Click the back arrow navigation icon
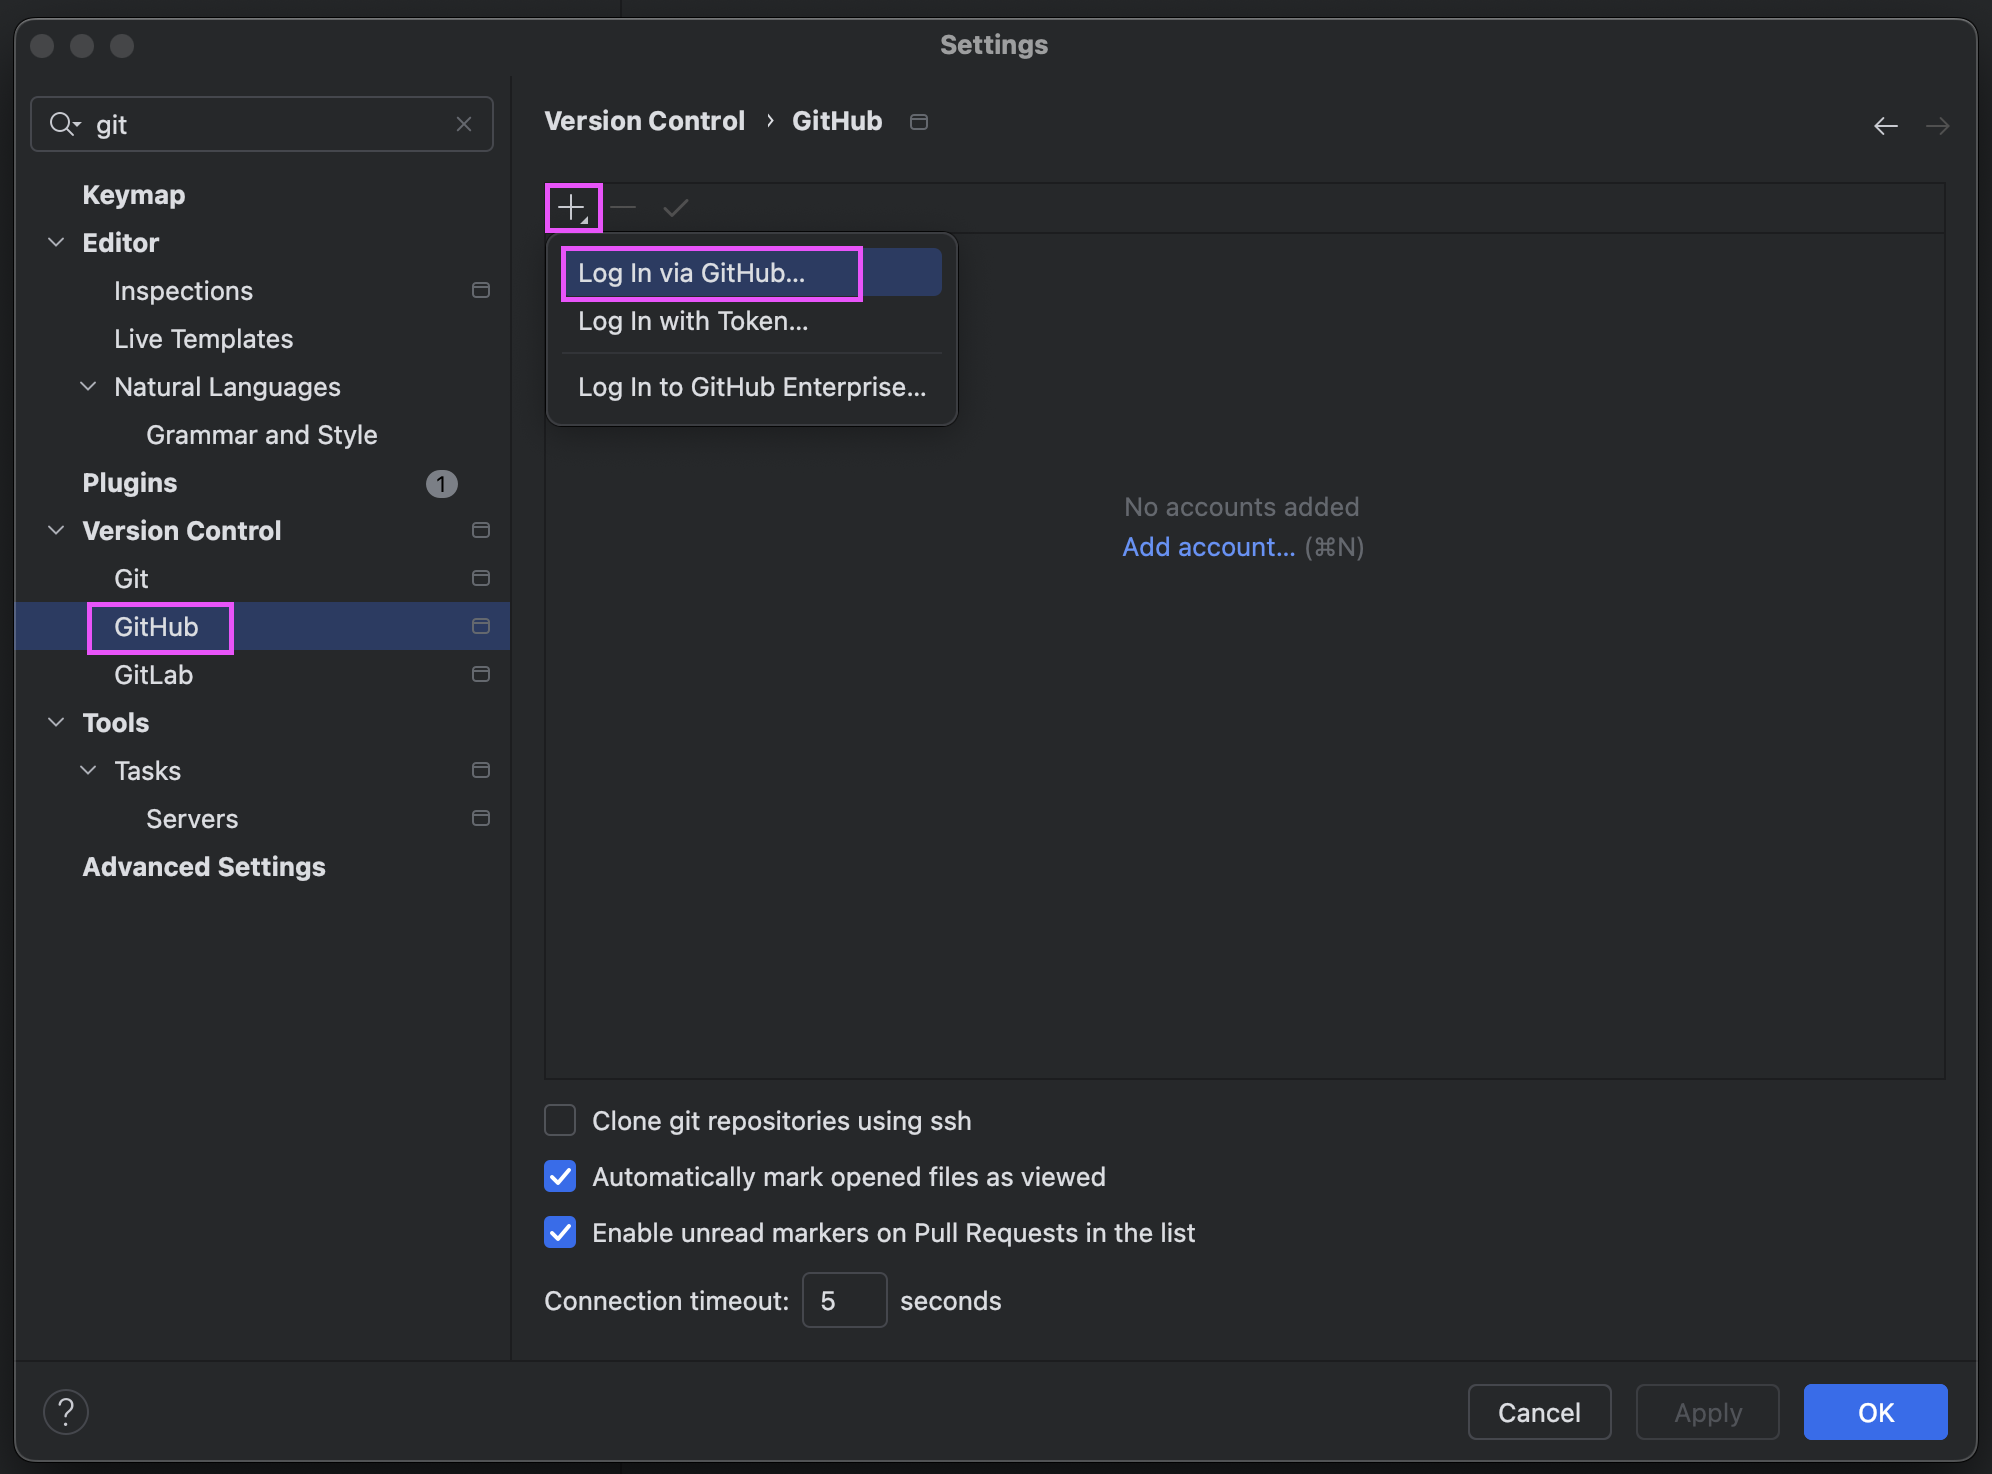 tap(1886, 125)
